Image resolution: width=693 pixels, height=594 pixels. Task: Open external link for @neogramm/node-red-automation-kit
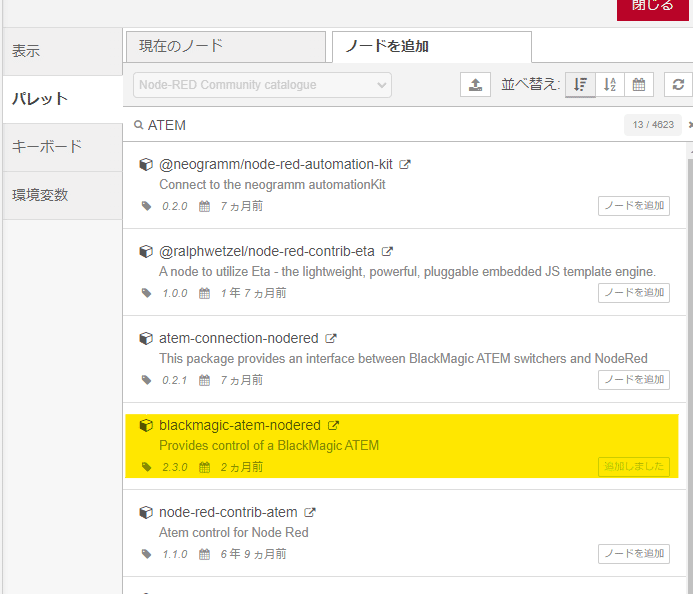tap(405, 164)
